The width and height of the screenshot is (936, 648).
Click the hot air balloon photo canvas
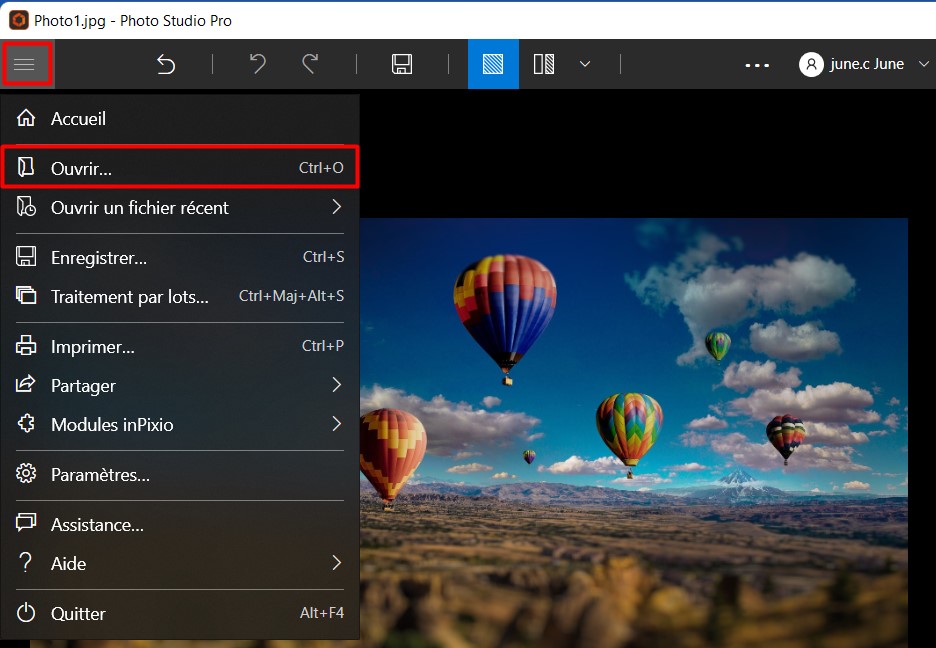pos(633,433)
